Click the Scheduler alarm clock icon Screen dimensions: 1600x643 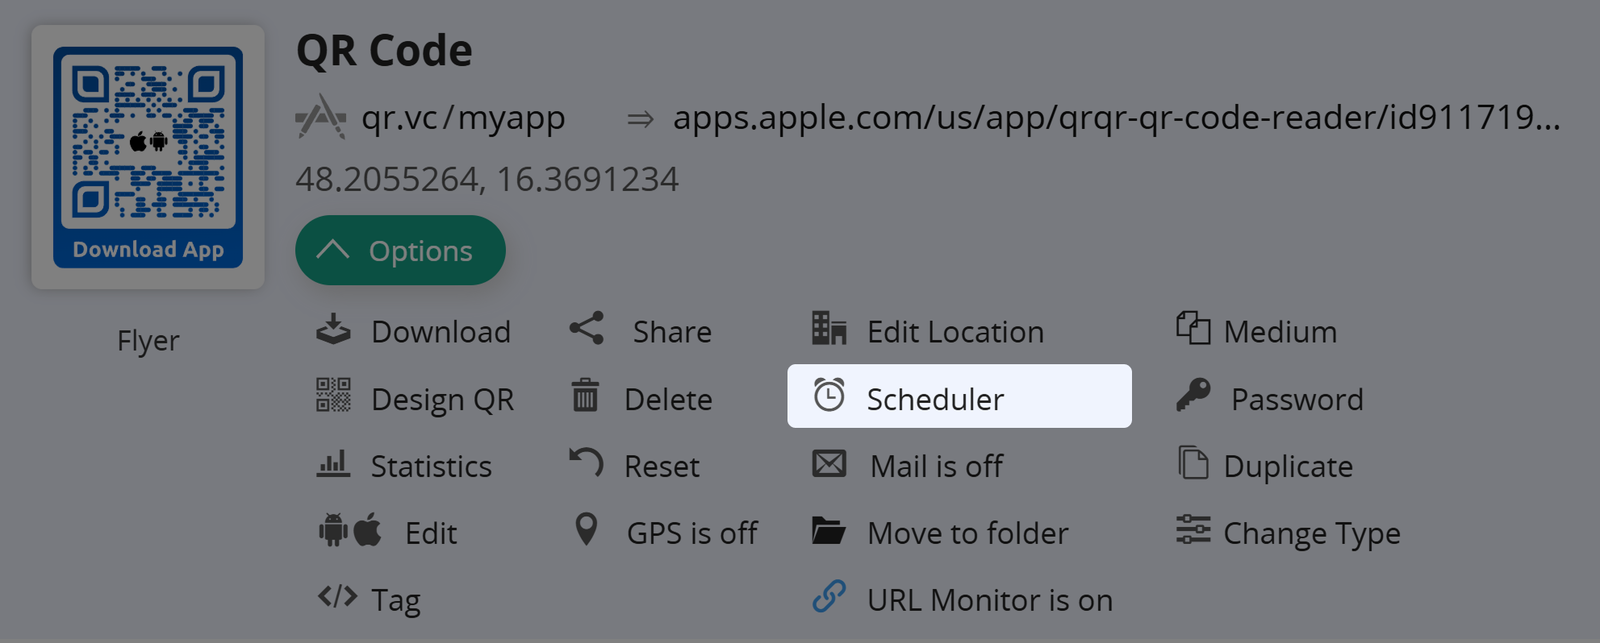pos(829,396)
